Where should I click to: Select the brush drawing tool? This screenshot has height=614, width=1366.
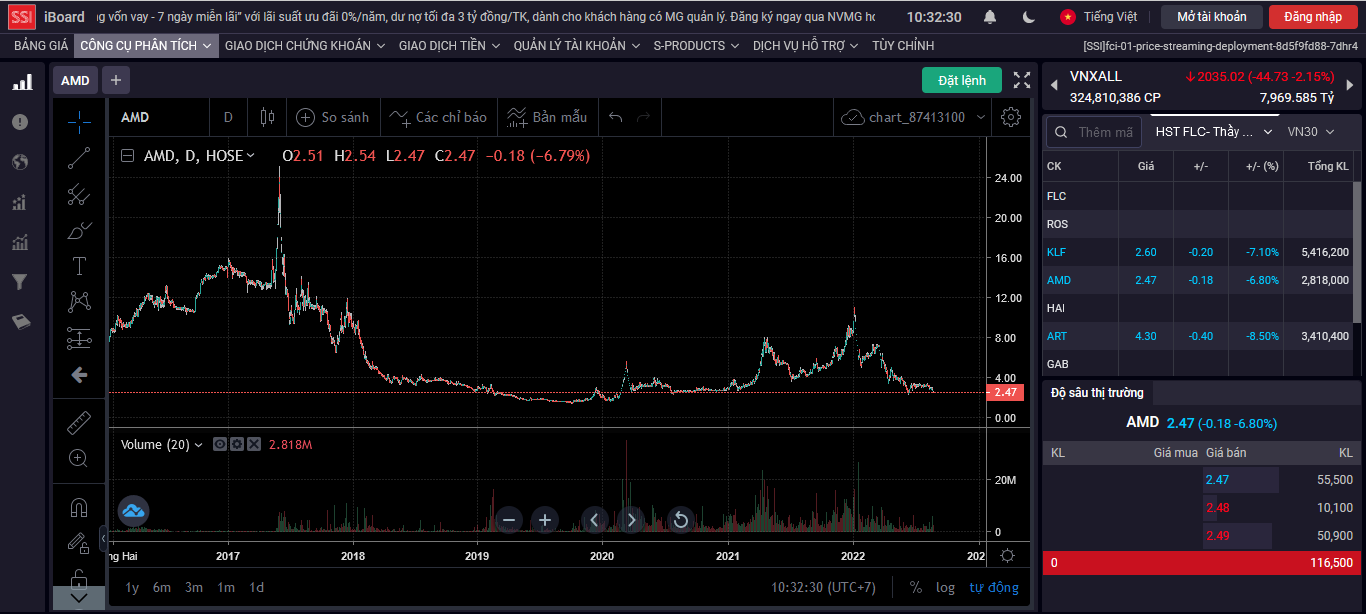(79, 230)
